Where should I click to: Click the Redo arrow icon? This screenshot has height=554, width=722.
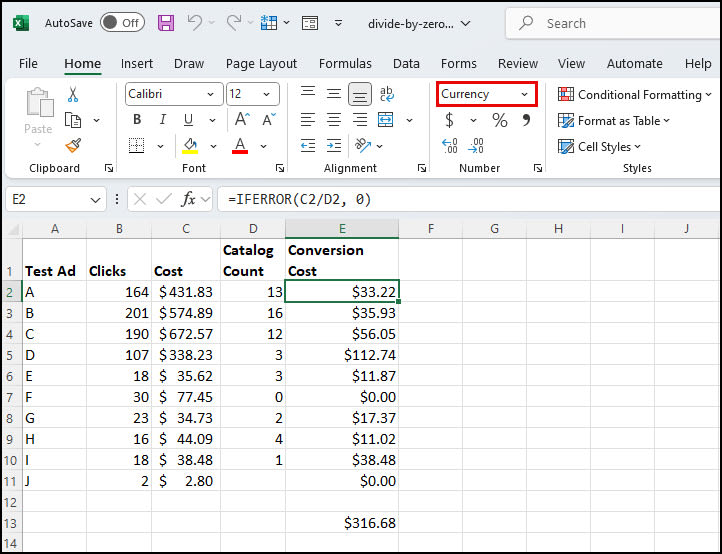234,23
